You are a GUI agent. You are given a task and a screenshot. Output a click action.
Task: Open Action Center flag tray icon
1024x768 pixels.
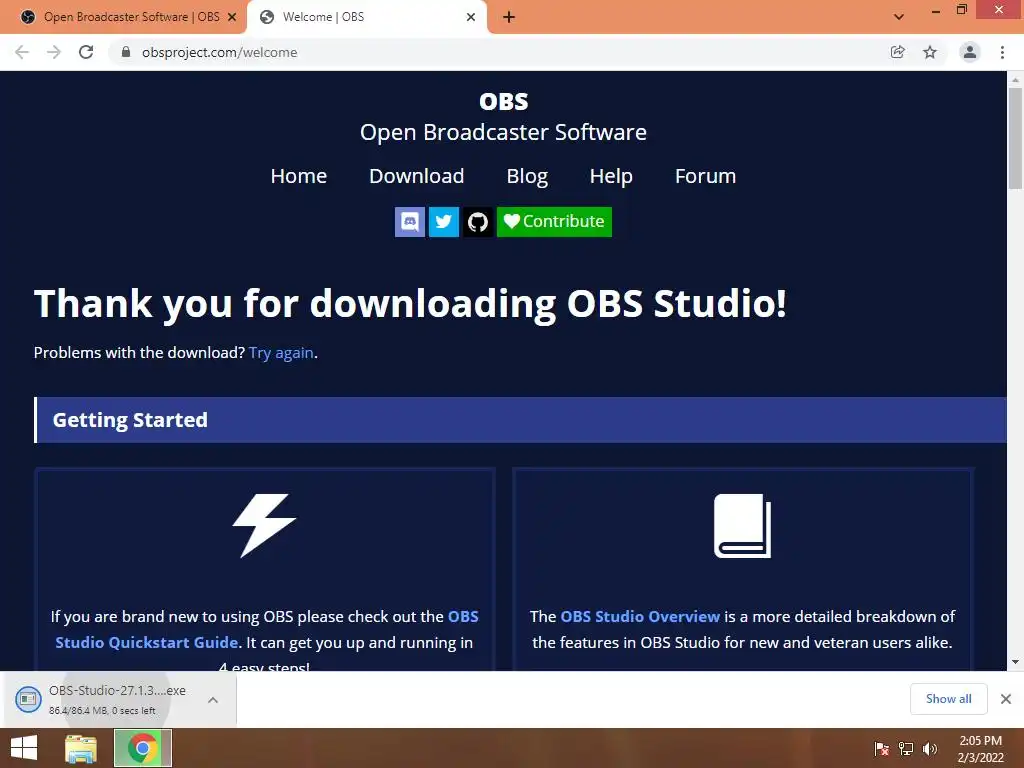pos(881,748)
